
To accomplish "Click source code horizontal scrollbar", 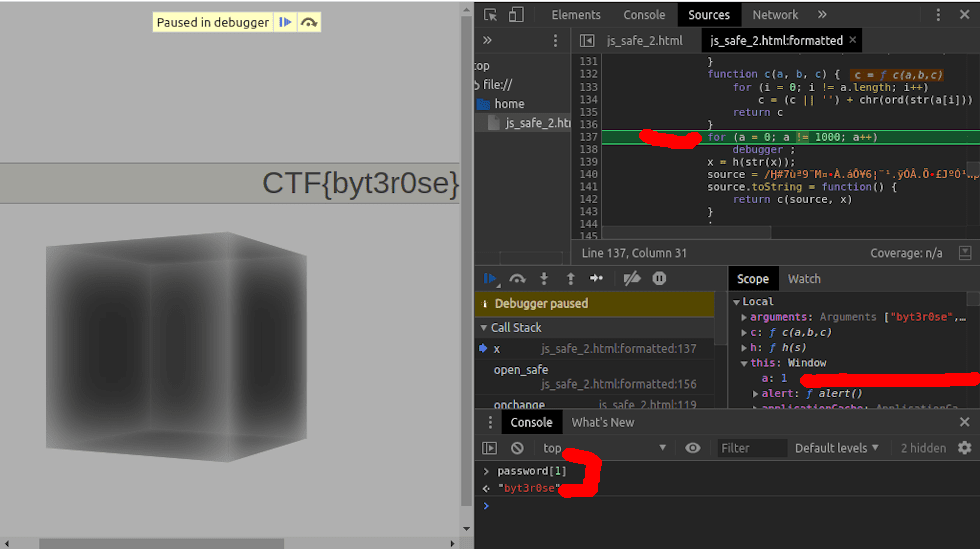I will pyautogui.click(x=686, y=233).
